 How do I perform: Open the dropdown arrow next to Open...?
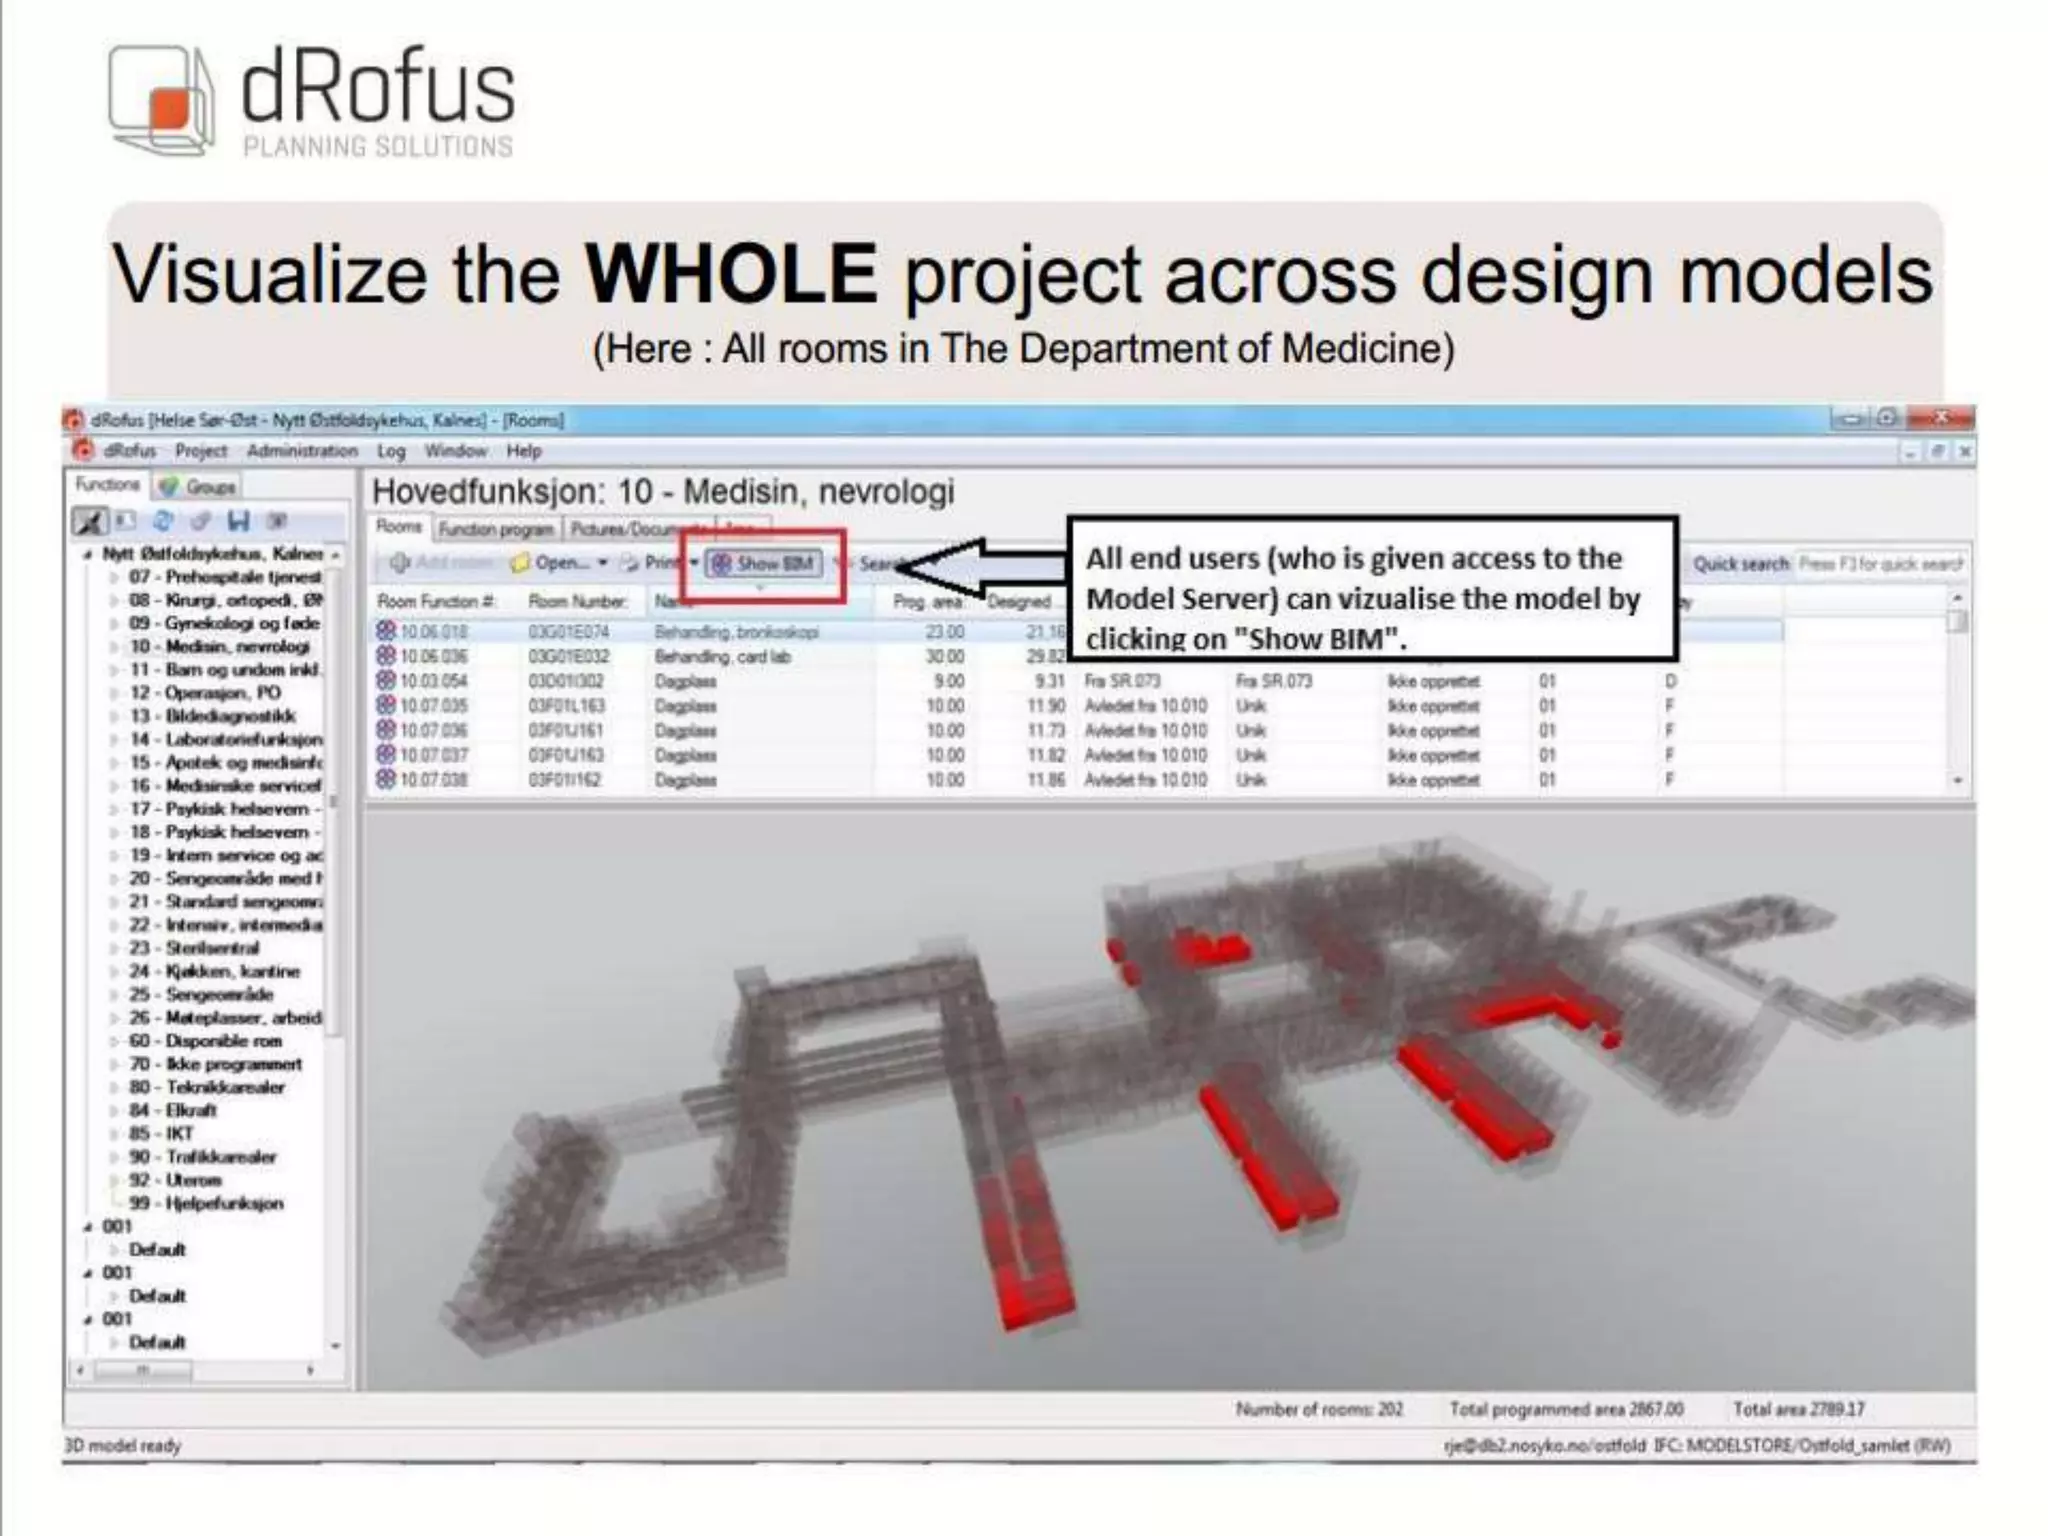(x=603, y=564)
